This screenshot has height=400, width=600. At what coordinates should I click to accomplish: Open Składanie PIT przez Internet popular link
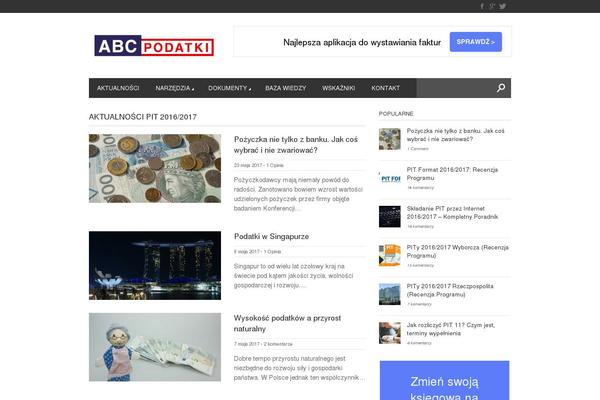pos(453,216)
